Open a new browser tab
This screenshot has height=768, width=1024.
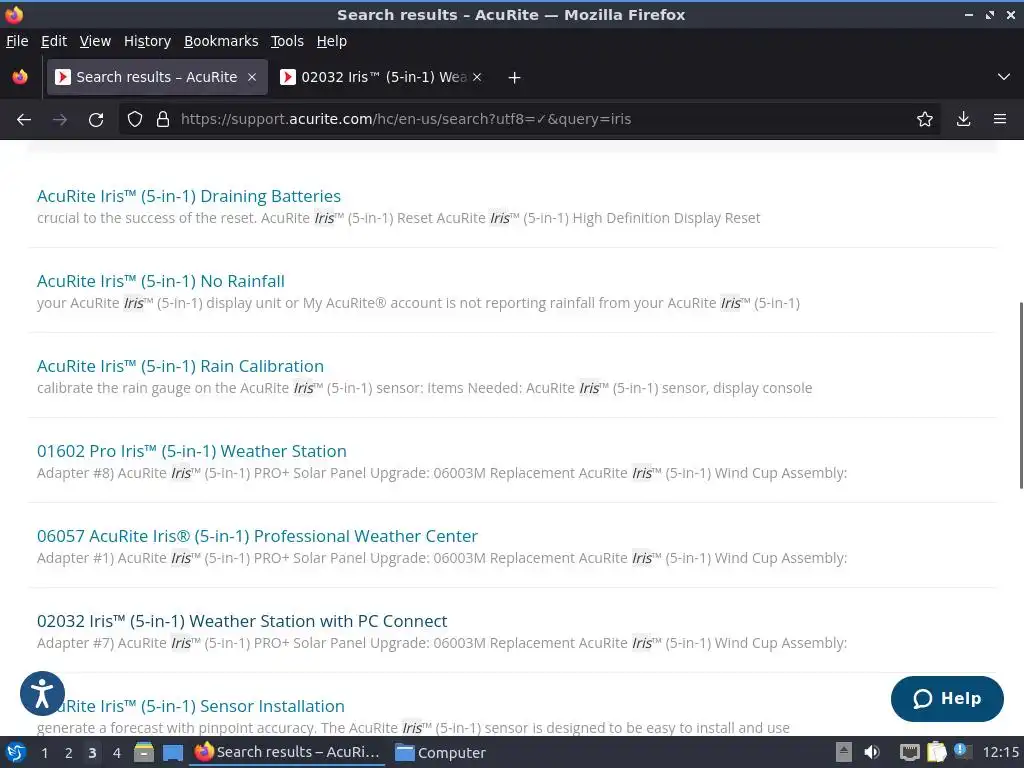click(515, 78)
